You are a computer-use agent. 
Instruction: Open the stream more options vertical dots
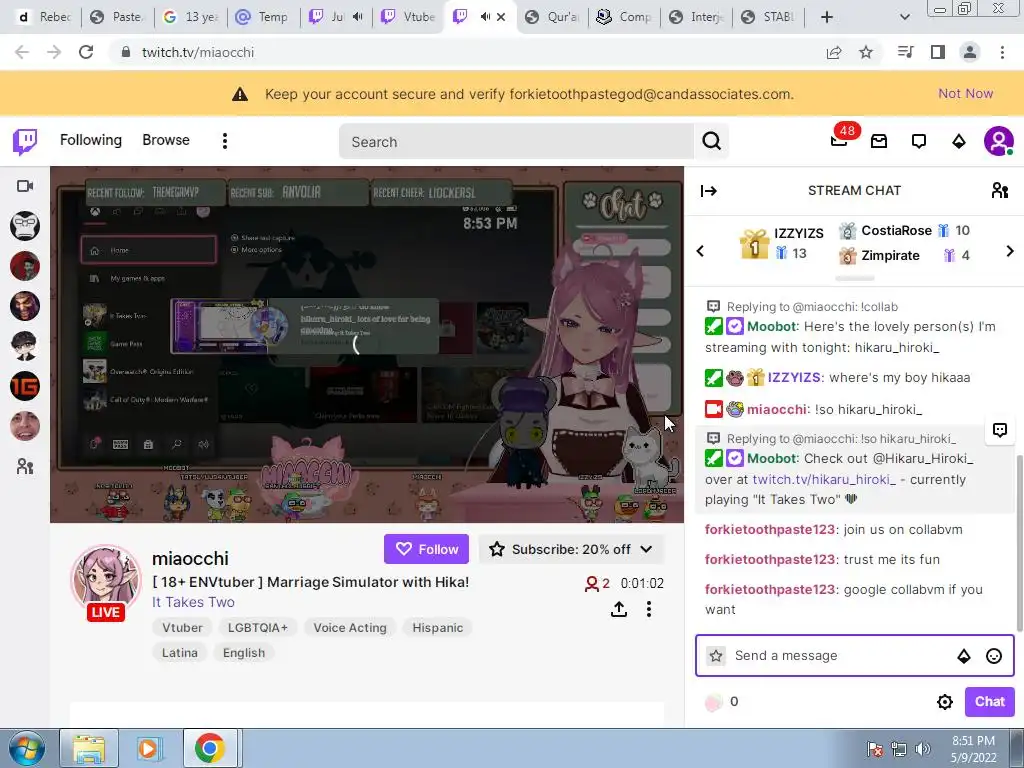pyautogui.click(x=648, y=609)
